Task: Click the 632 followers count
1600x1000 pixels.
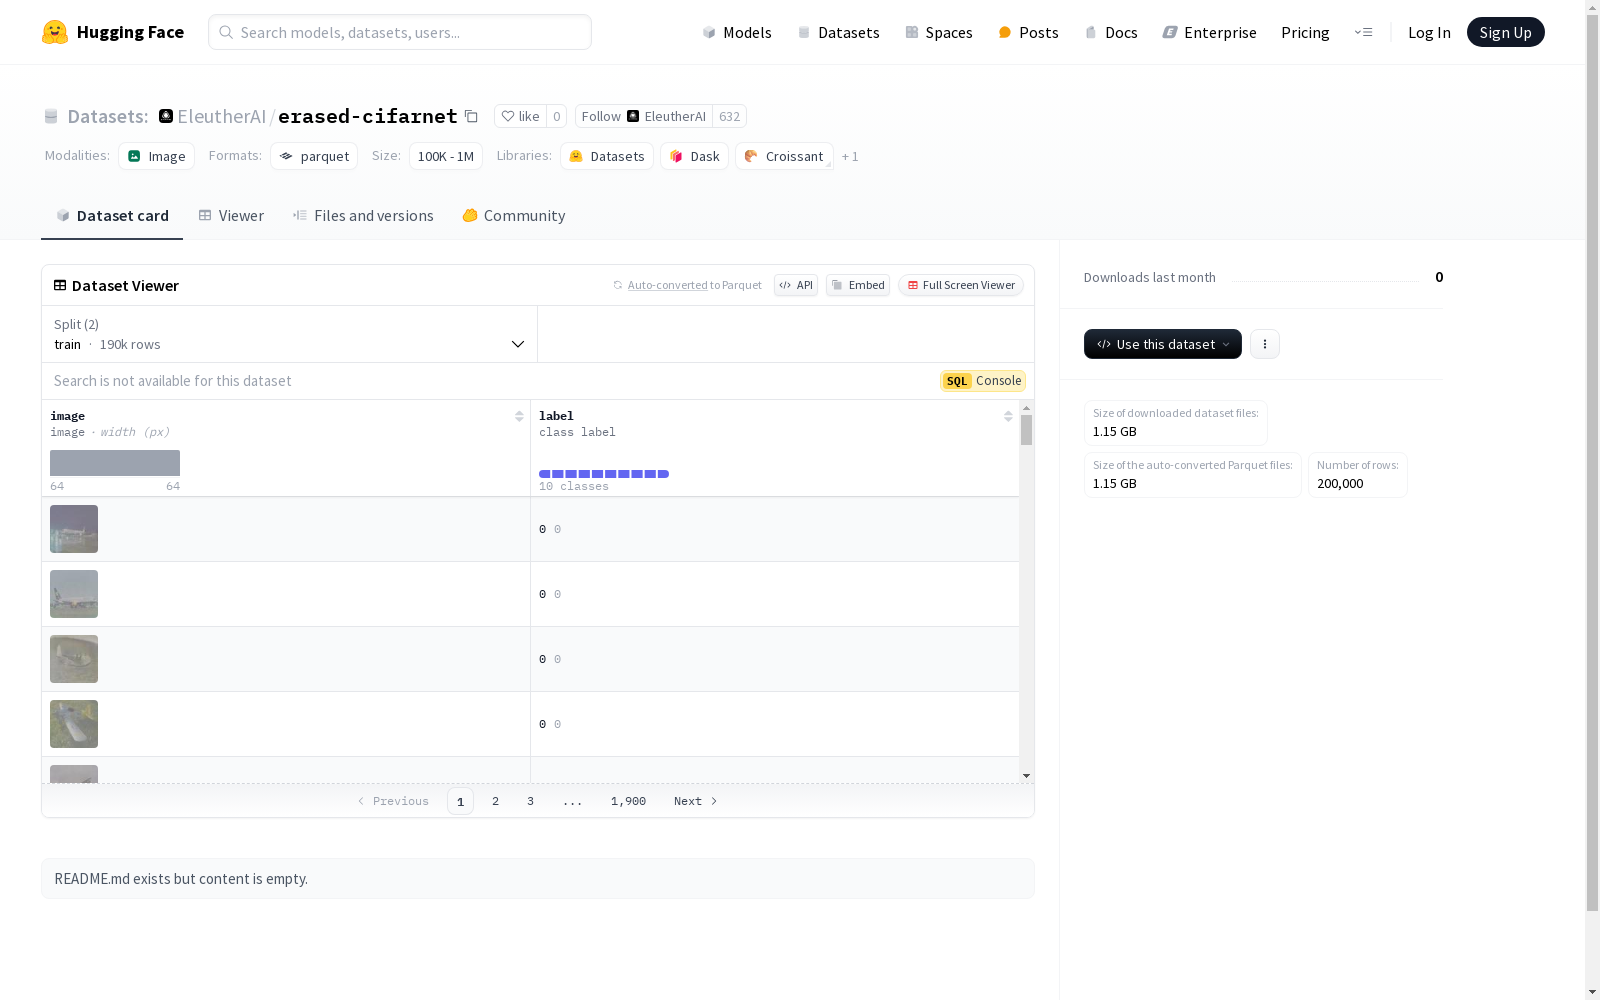Action: coord(729,116)
